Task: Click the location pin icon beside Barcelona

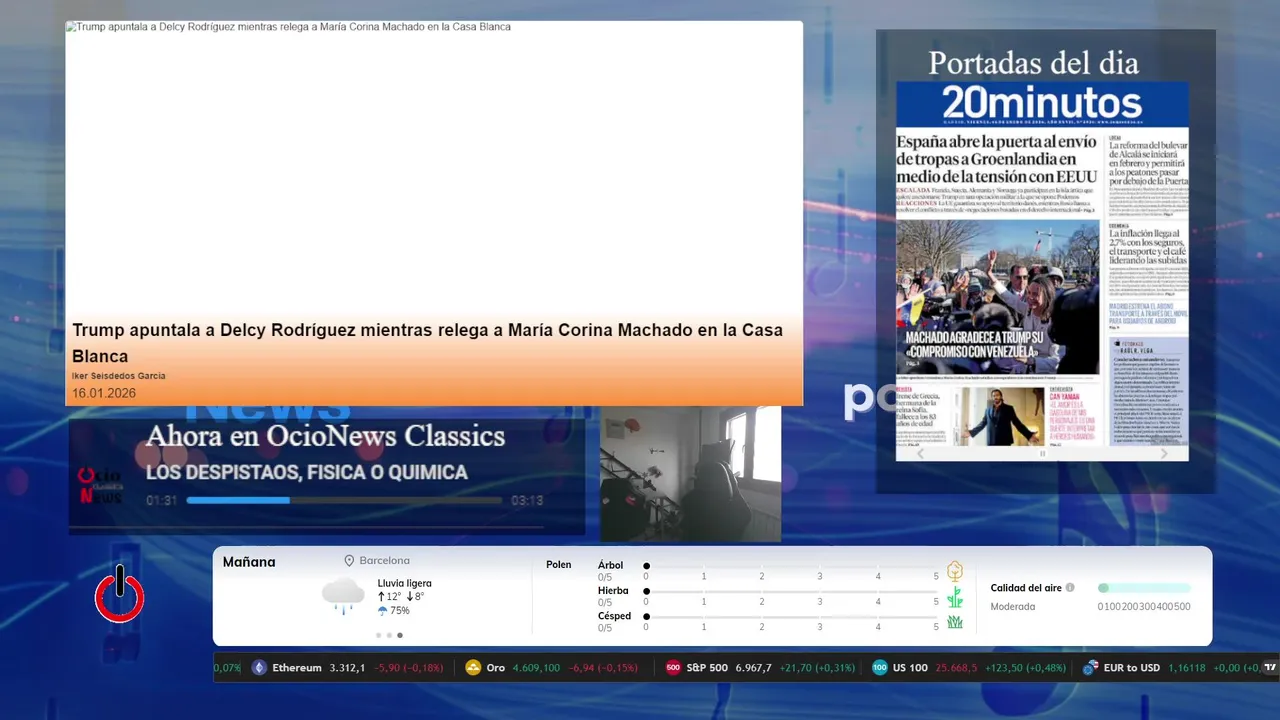Action: tap(349, 561)
